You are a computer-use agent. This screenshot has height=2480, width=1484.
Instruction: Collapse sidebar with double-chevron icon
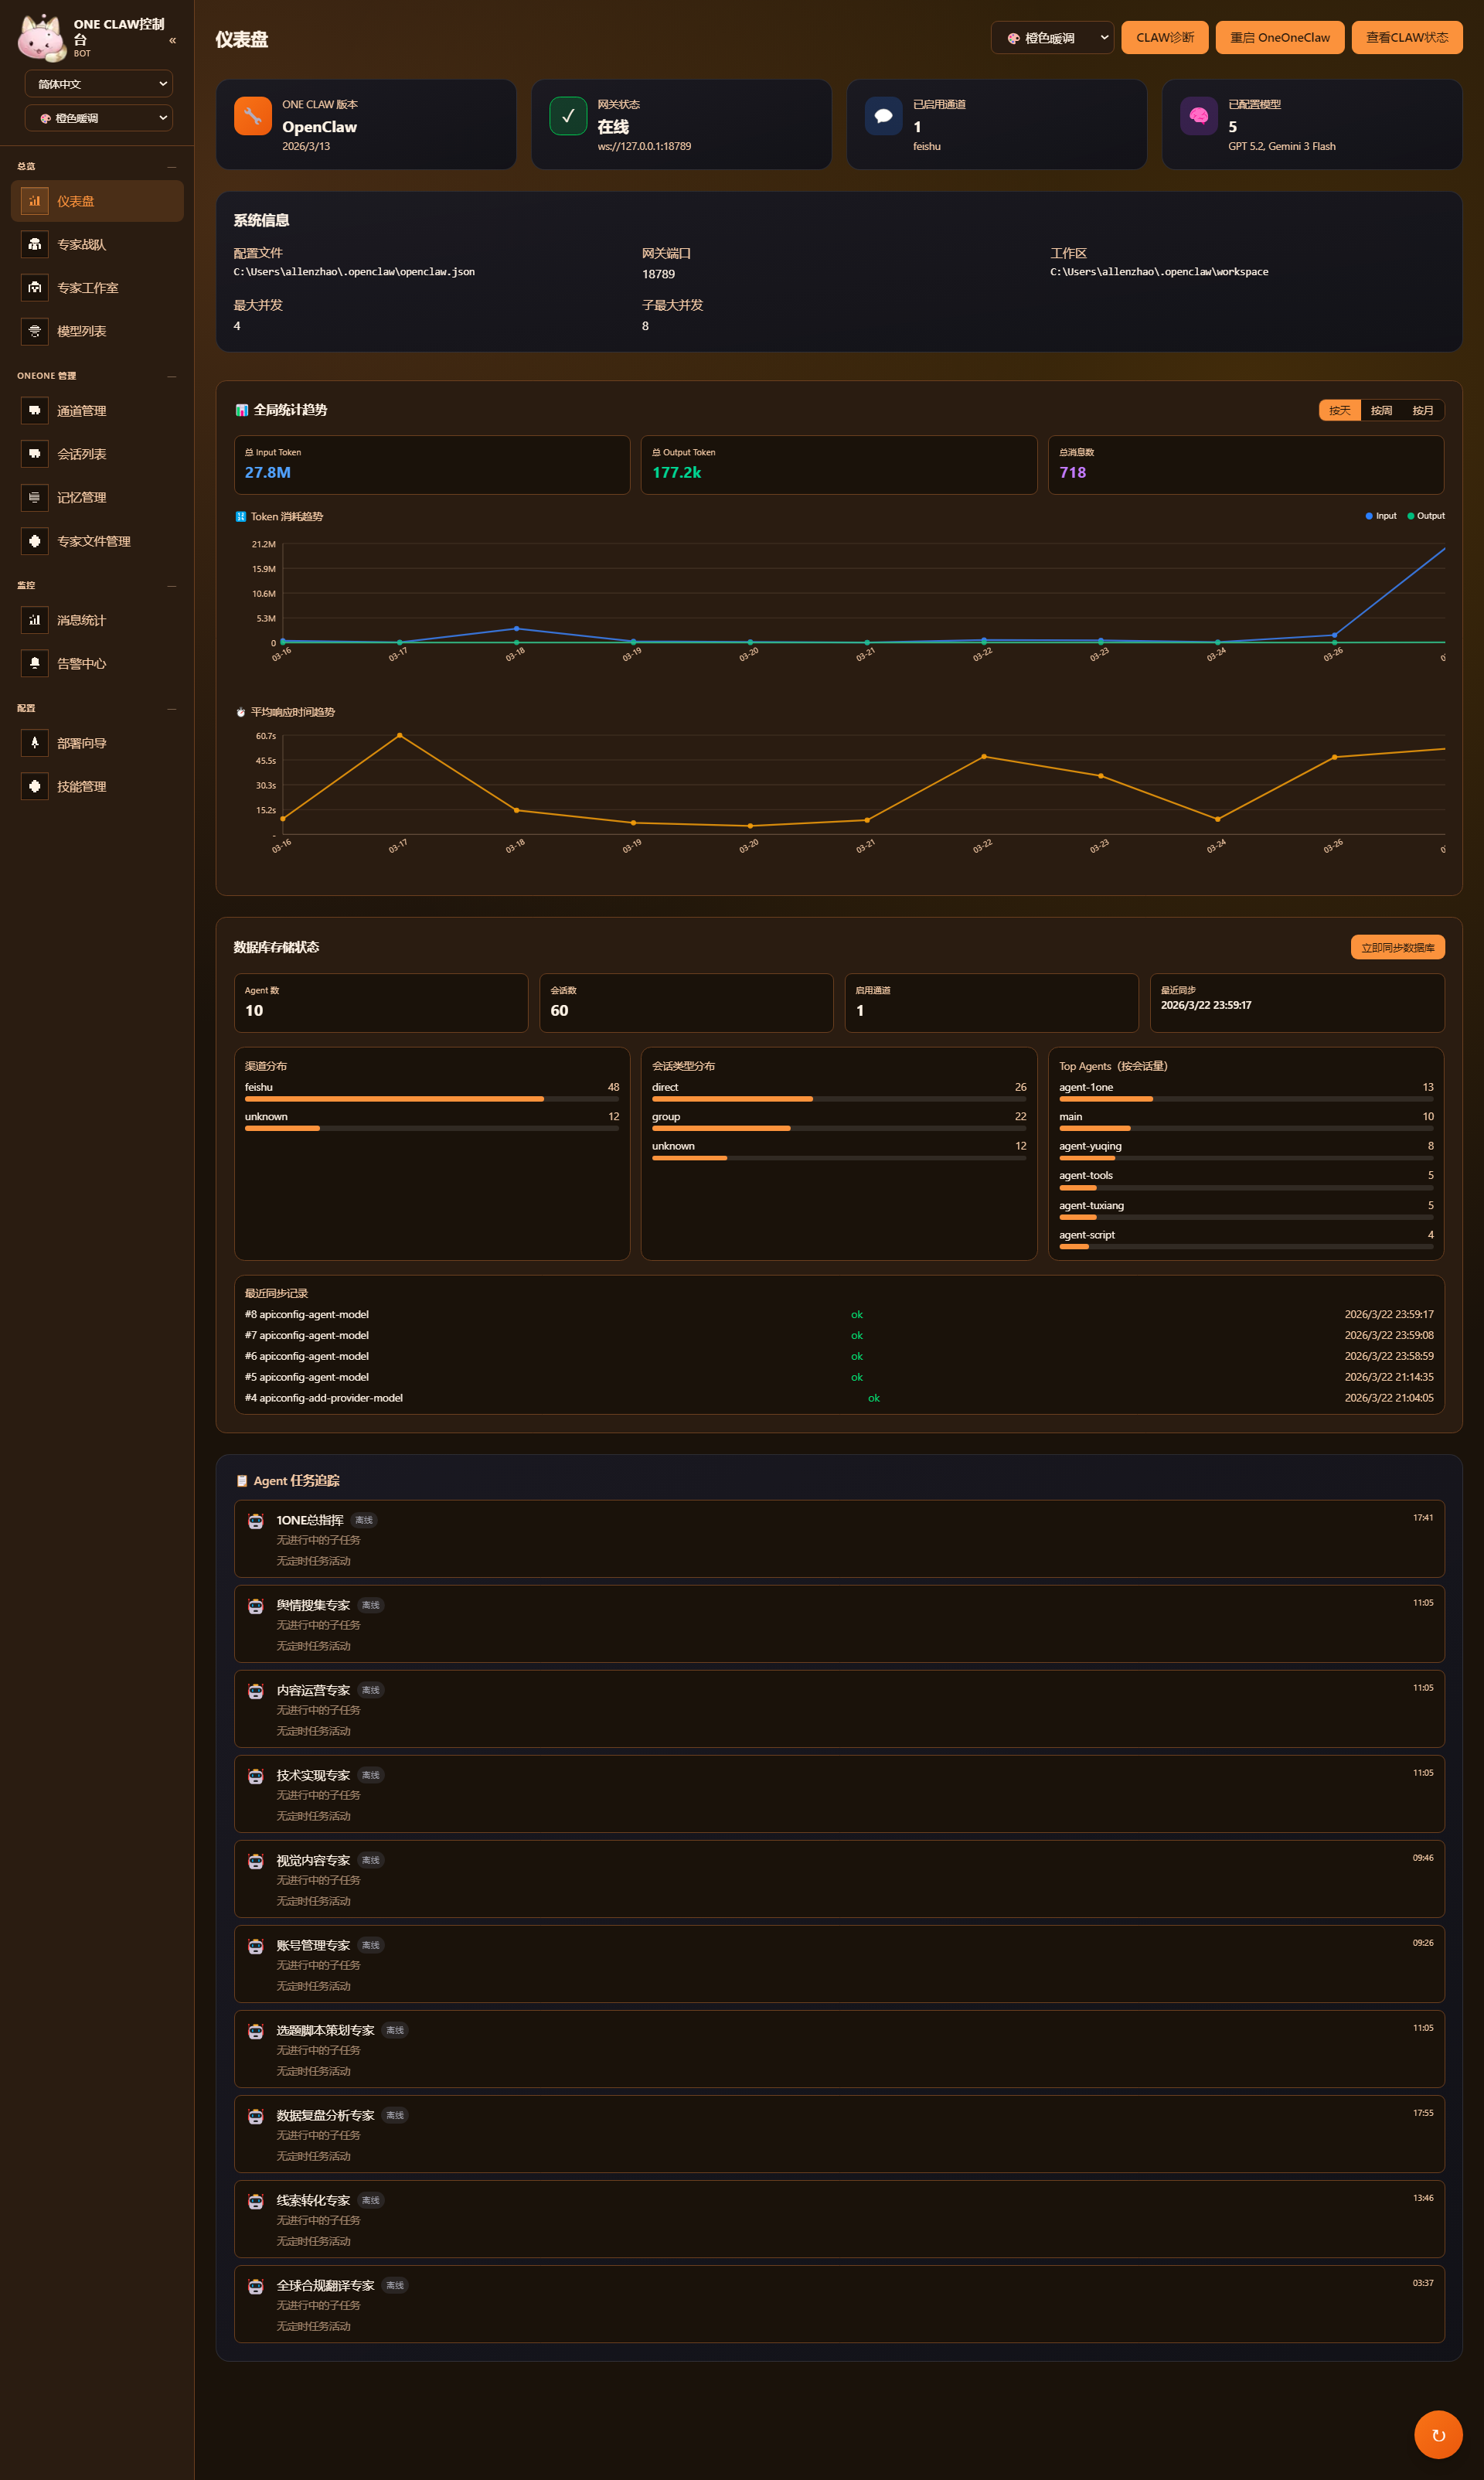coord(172,41)
